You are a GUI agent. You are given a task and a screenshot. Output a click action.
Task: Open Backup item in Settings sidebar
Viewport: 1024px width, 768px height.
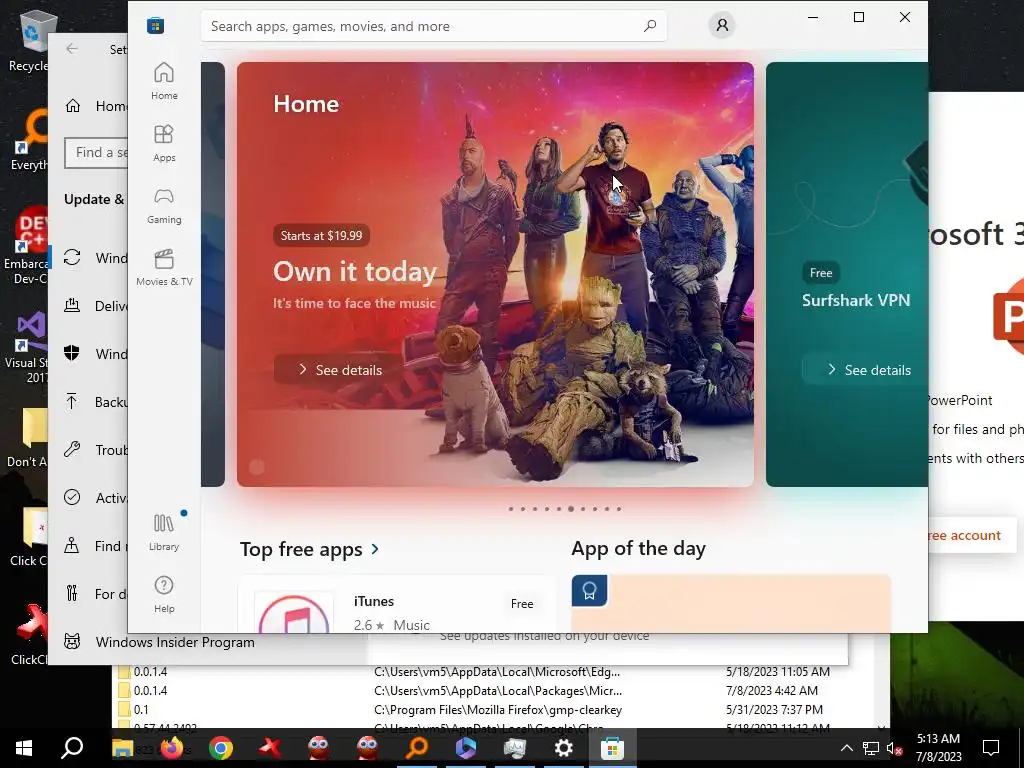point(89,402)
